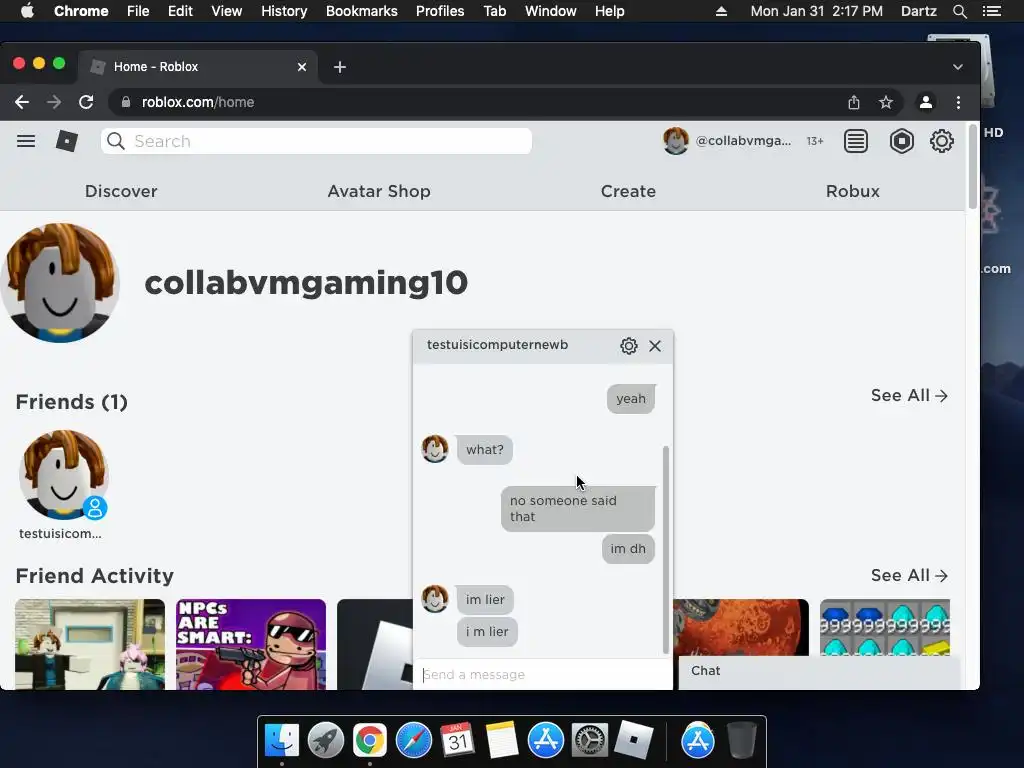1024x768 pixels.
Task: Click the share page icon in address bar
Action: pyautogui.click(x=854, y=102)
